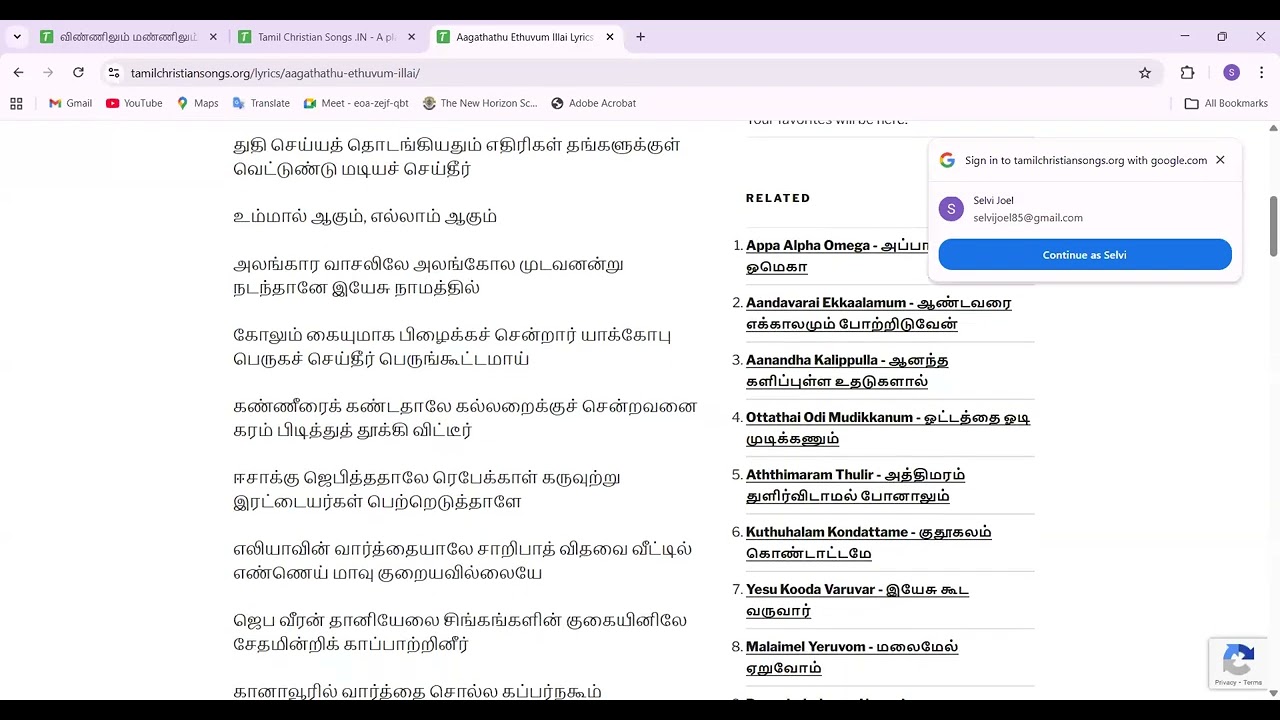
Task: Open the Maps bookmark
Action: pos(197,103)
